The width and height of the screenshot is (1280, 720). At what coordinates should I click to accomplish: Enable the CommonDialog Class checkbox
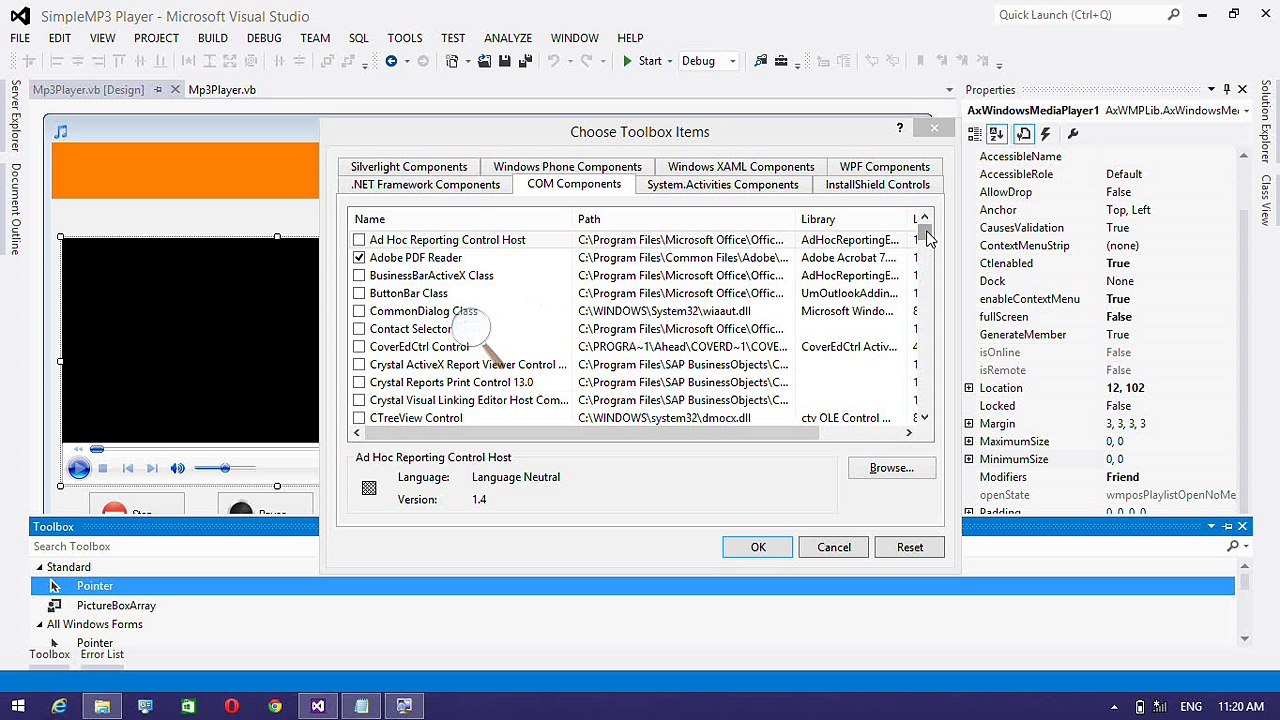359,311
